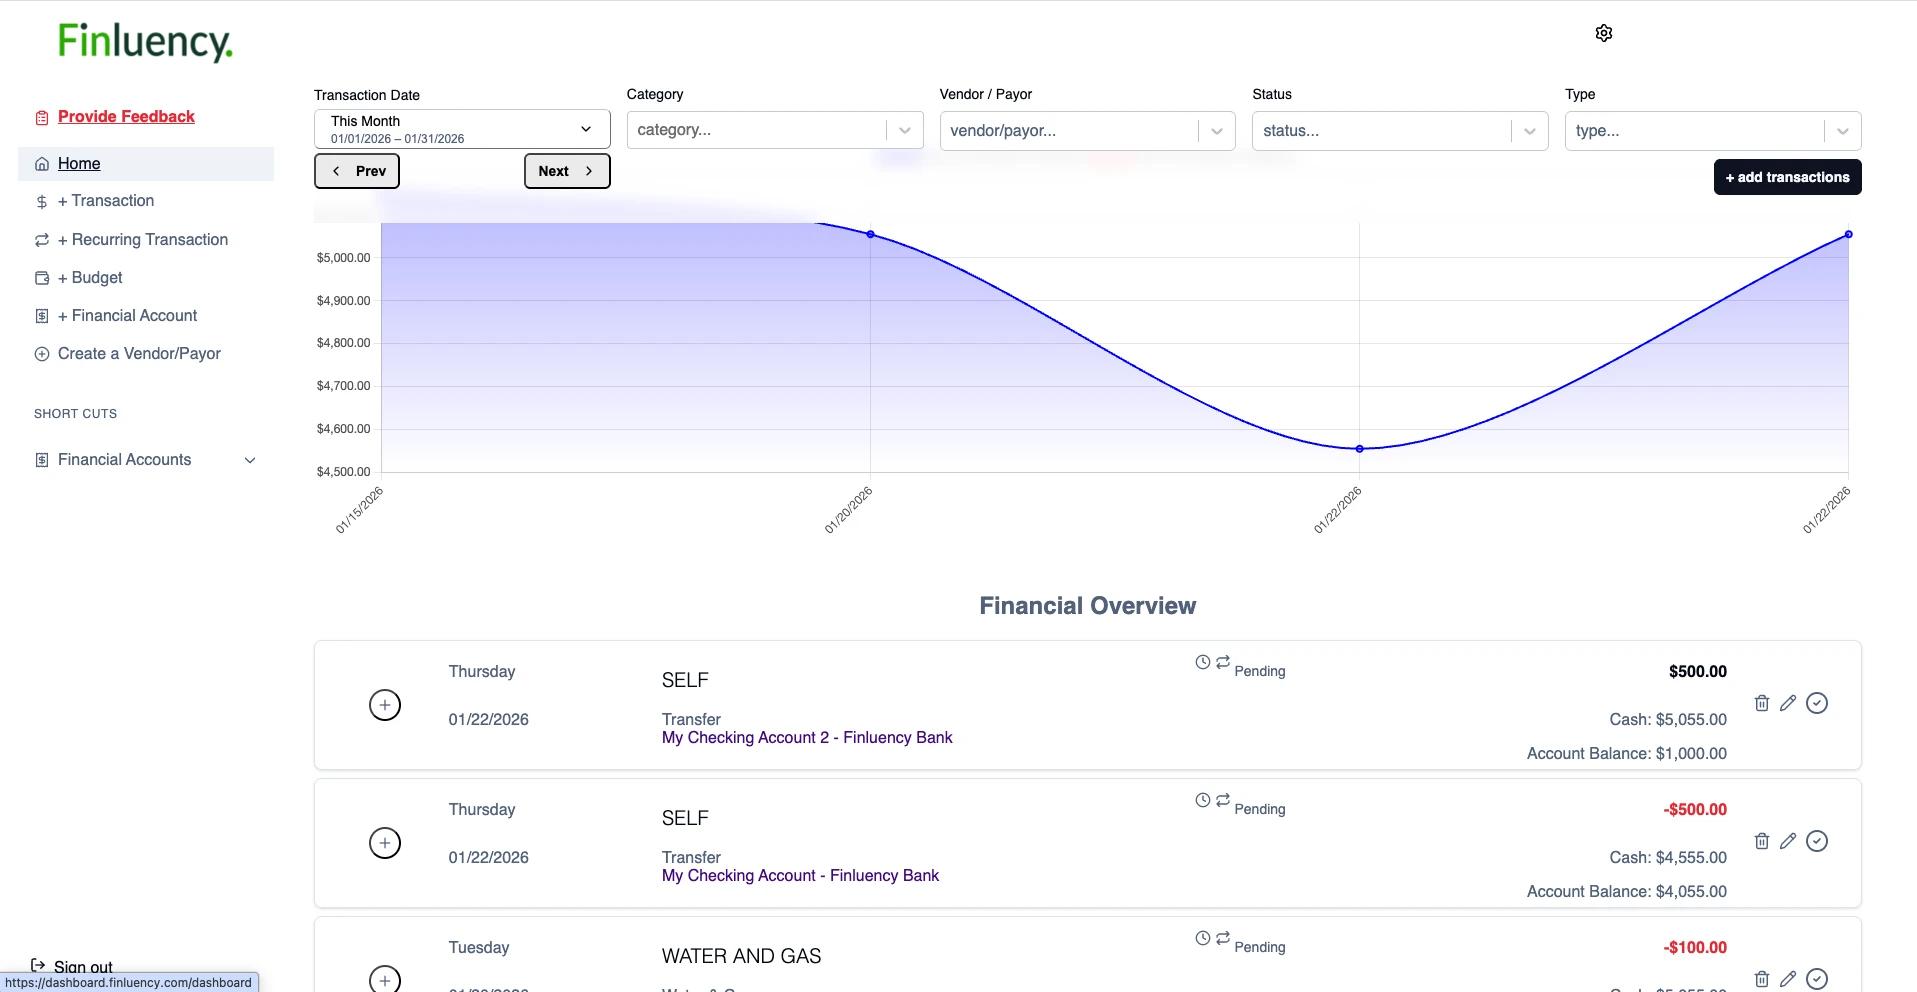Click 'My Checking Account 2 - Finluency Bank' link
Image resolution: width=1917 pixels, height=992 pixels.
click(806, 738)
